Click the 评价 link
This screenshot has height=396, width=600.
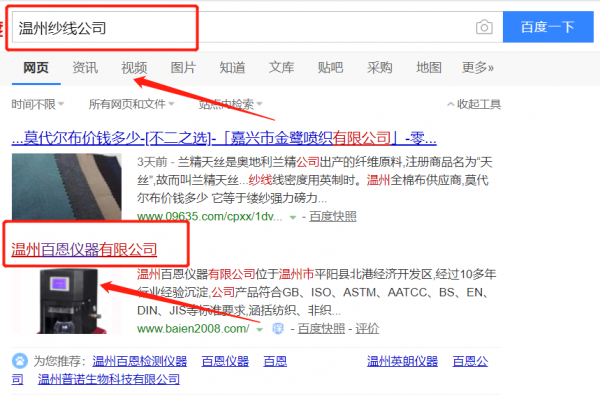[x=367, y=329]
